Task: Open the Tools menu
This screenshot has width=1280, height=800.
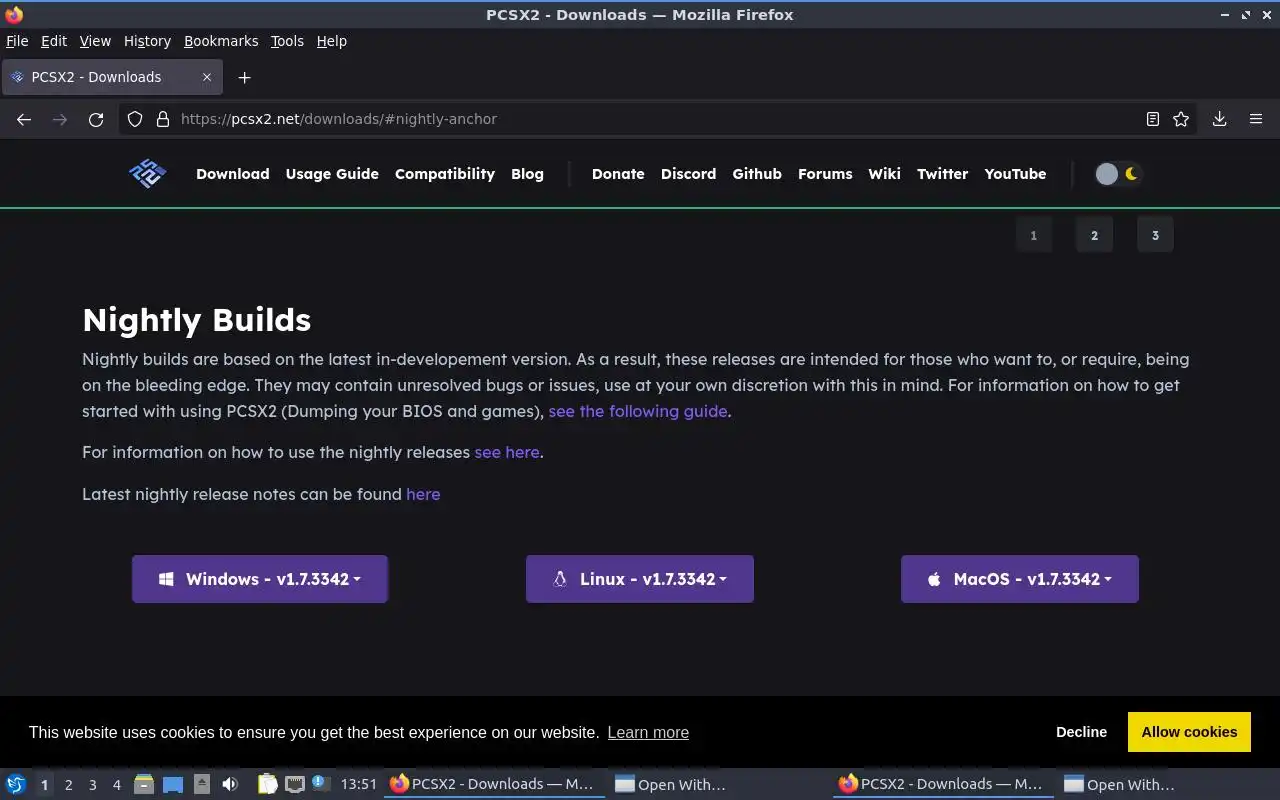Action: coord(287,41)
